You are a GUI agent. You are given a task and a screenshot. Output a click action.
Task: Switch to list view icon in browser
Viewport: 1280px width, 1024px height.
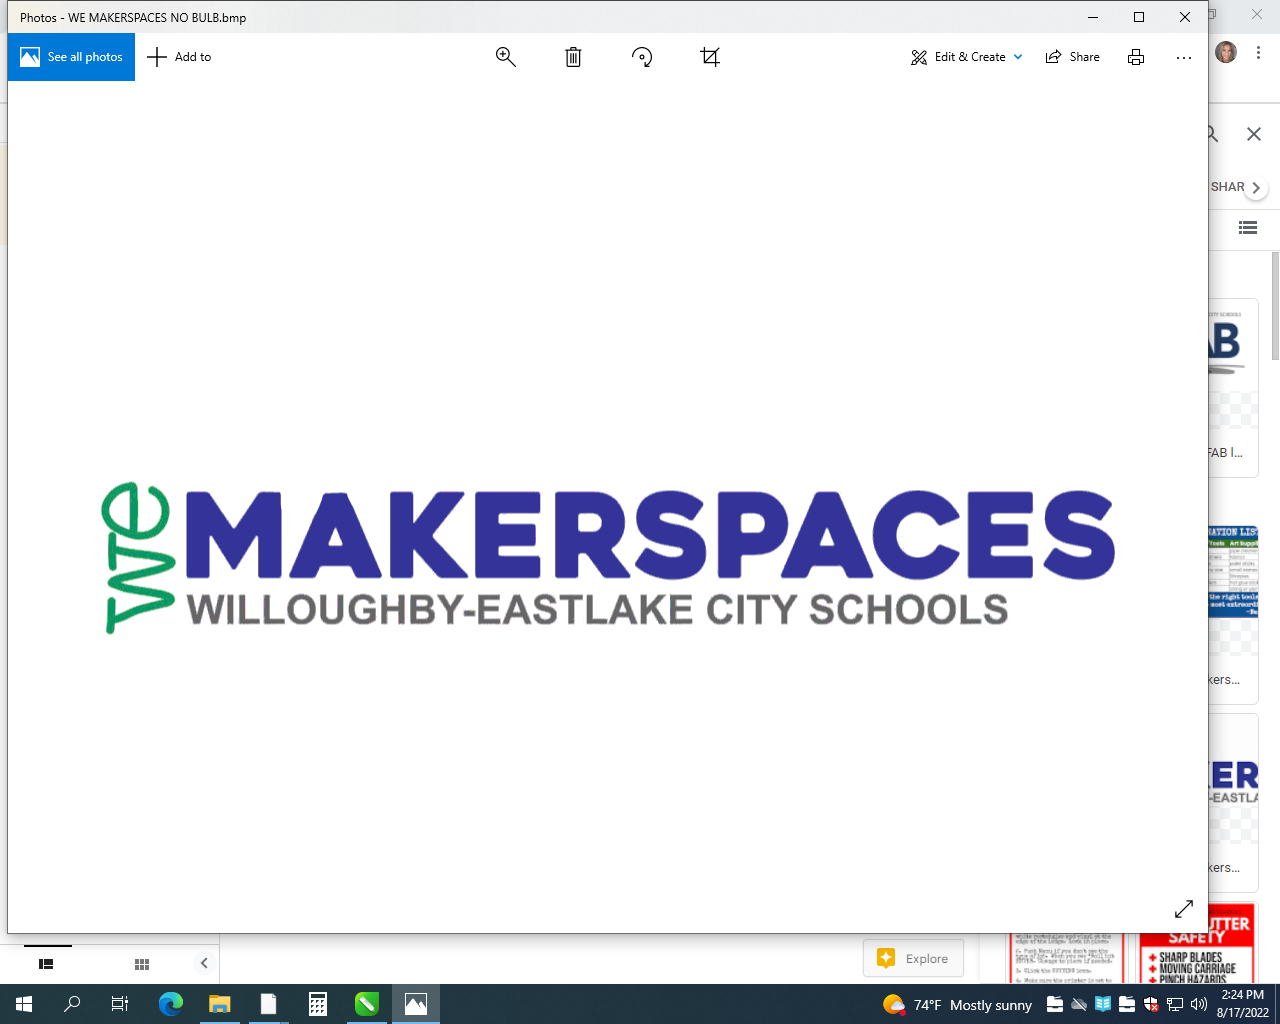(1247, 228)
